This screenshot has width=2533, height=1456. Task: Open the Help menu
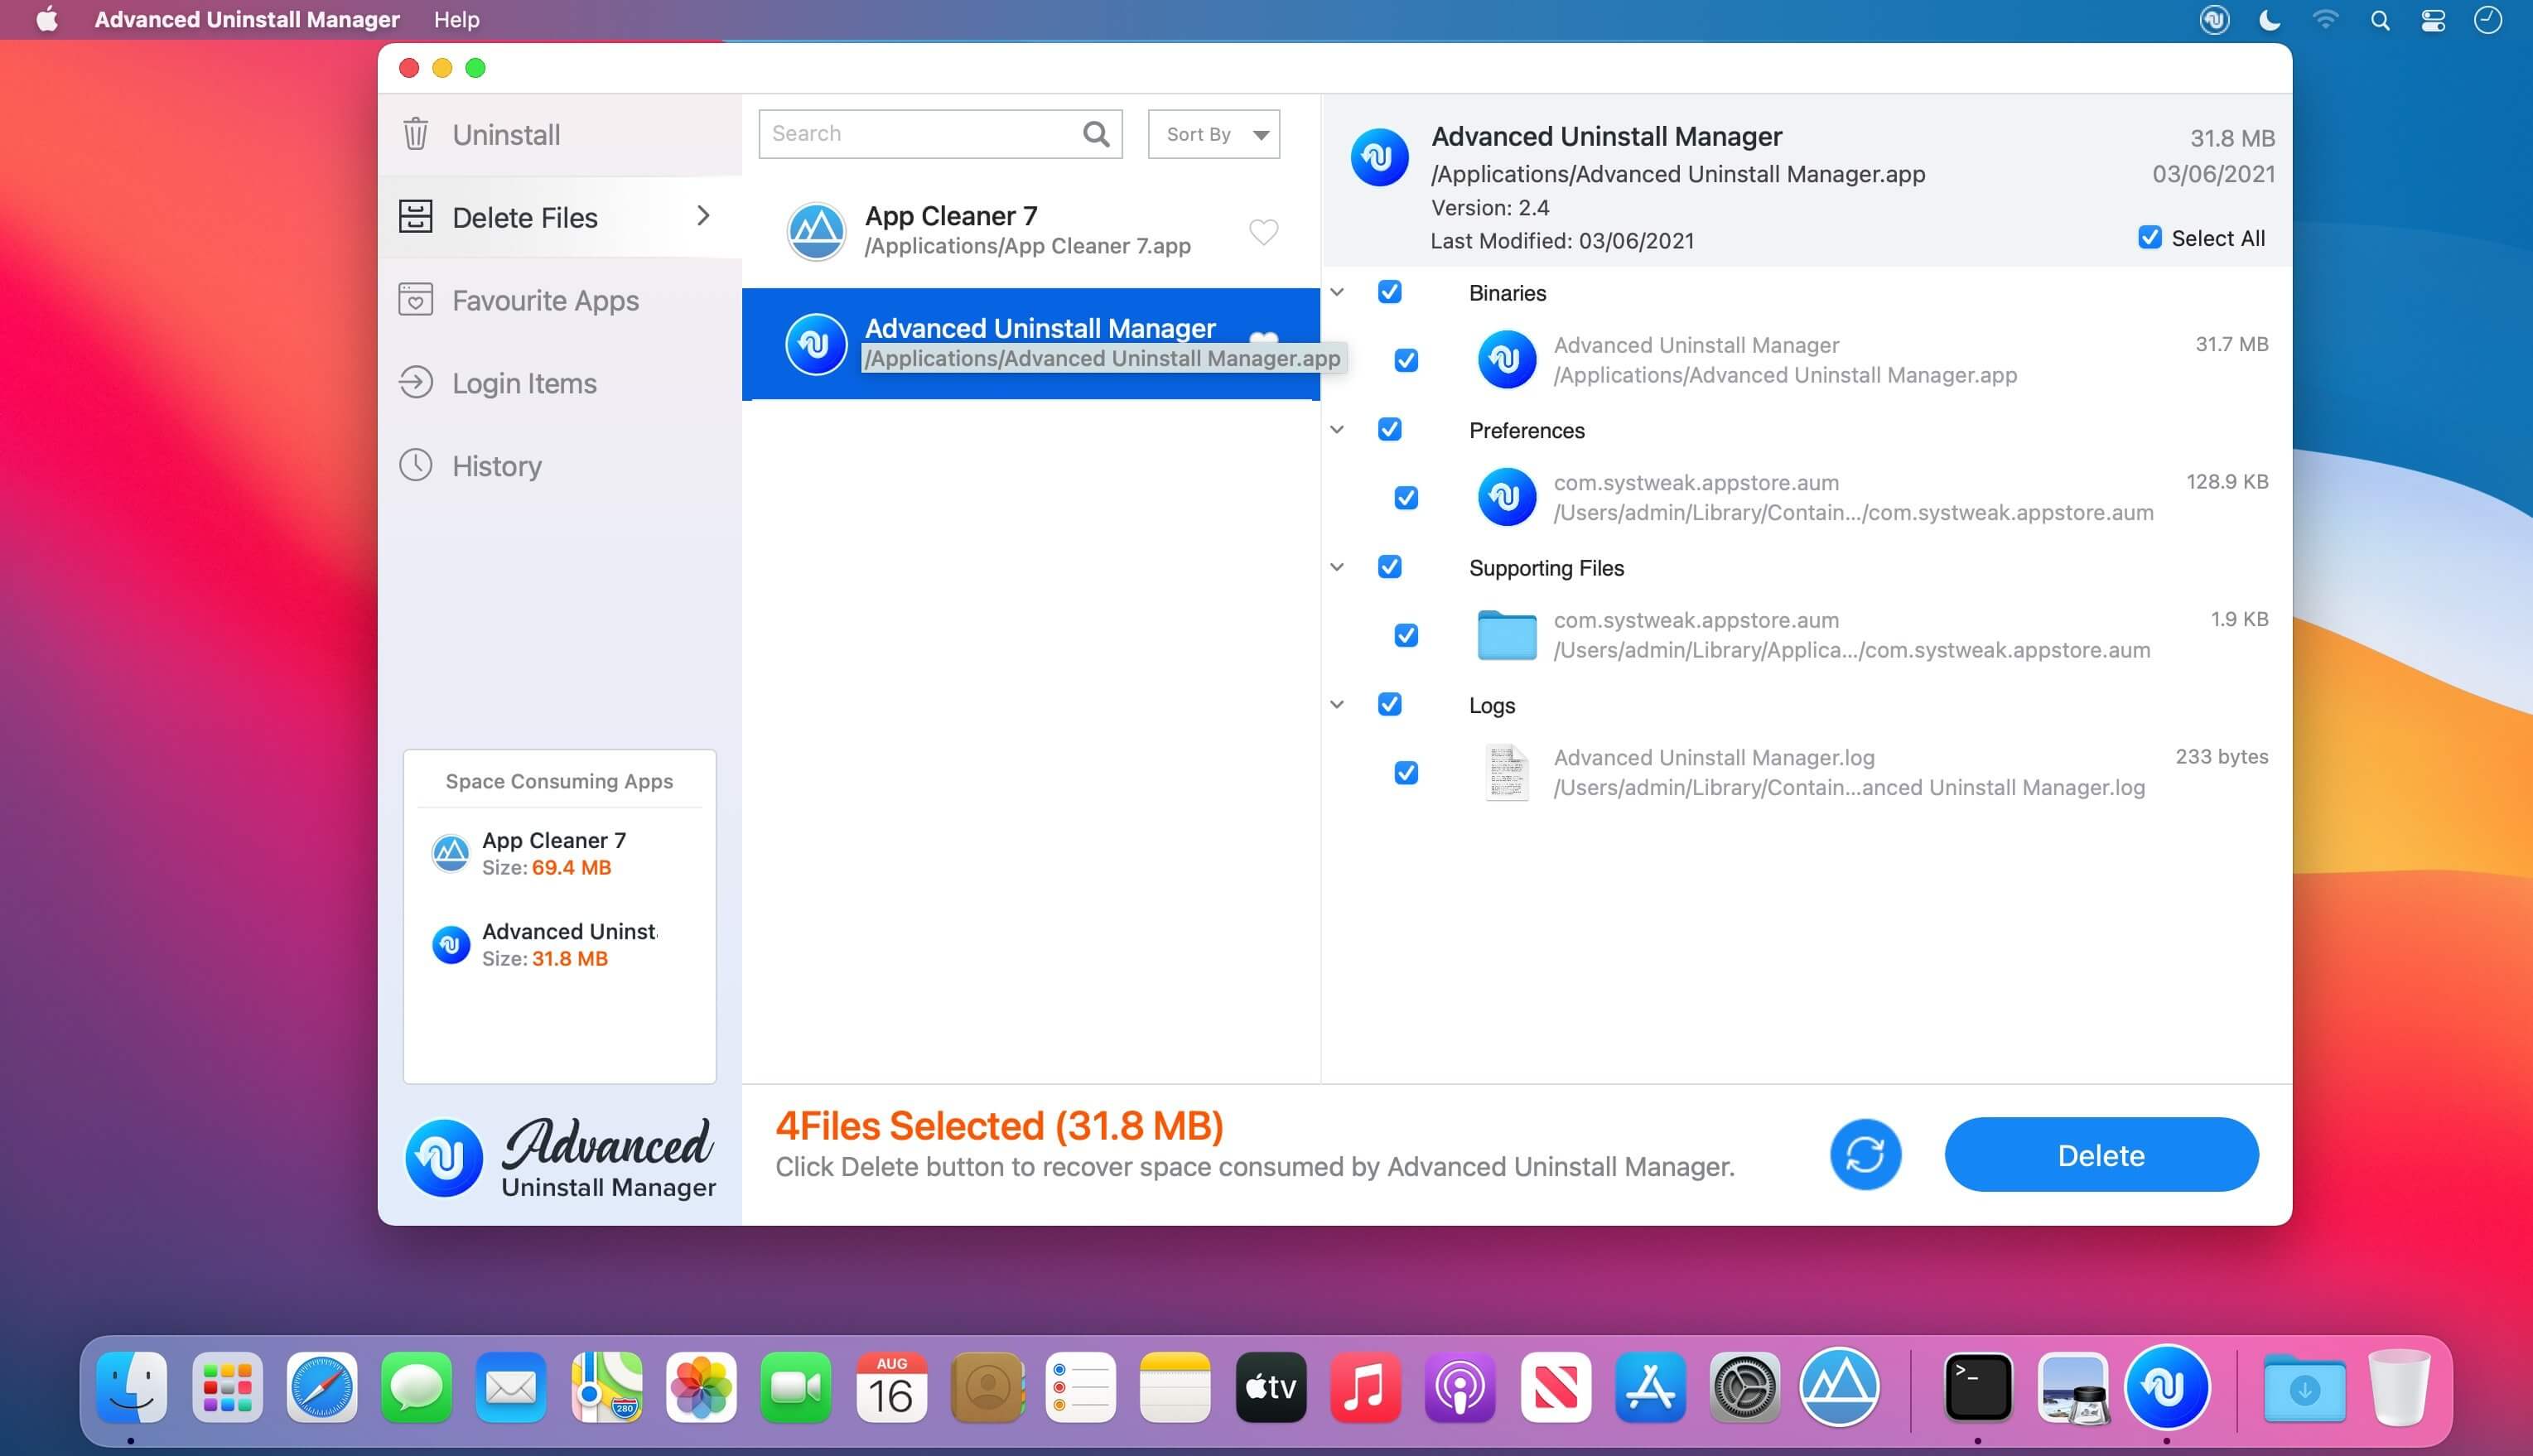point(456,20)
